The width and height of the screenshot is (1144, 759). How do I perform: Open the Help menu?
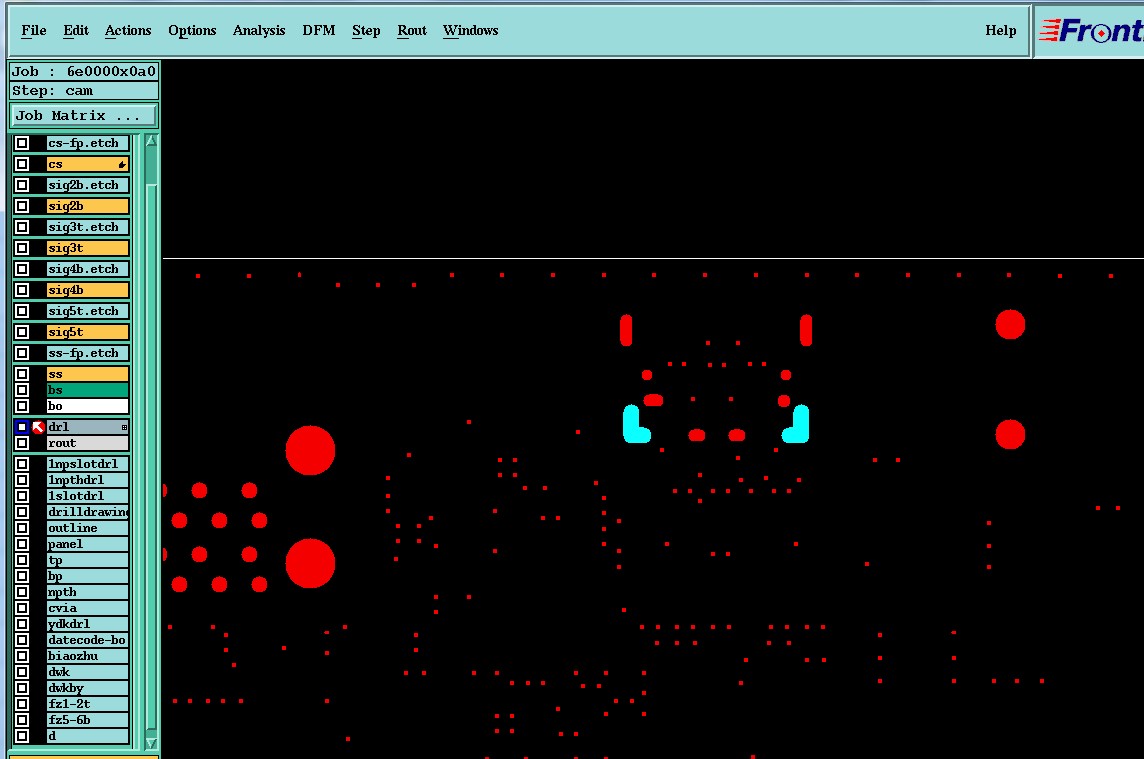coord(1000,31)
